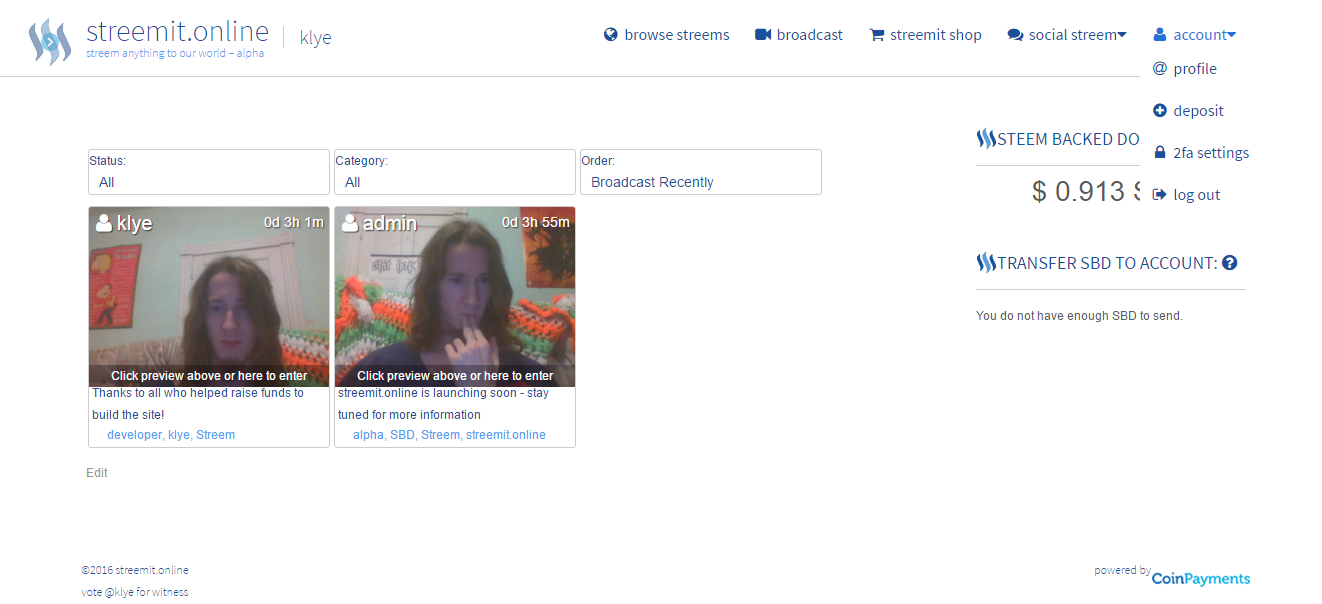Viewport: 1322px width, 604px height.
Task: Select deposit from account menu
Action: [x=1199, y=111]
